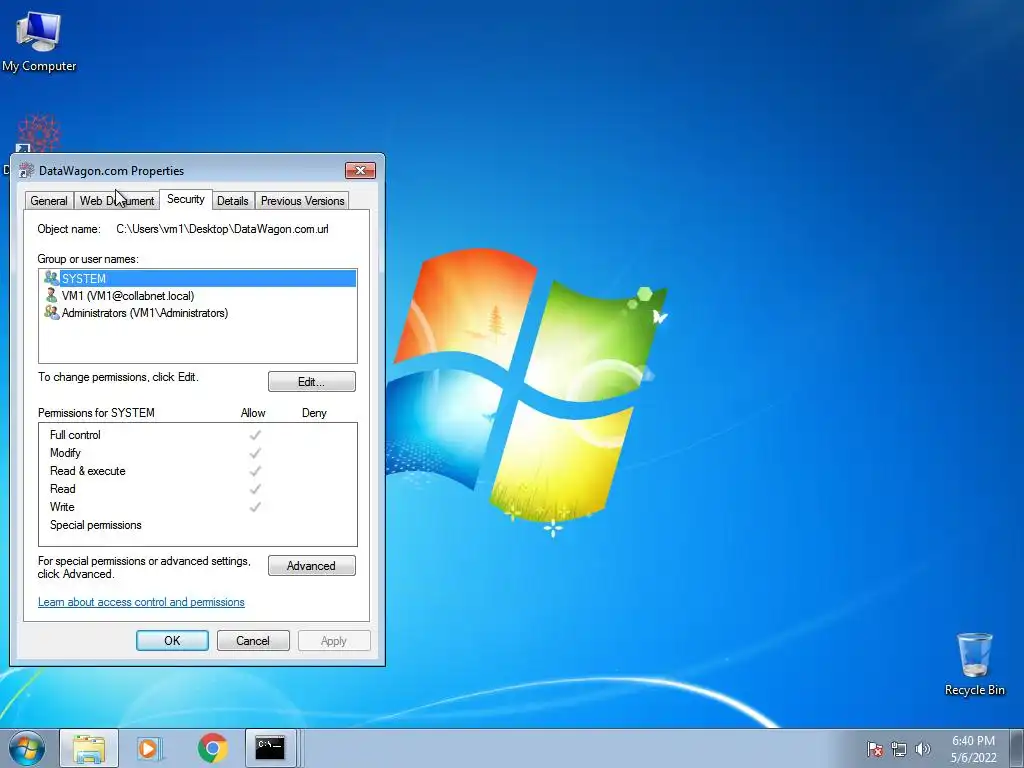Select Administrators (VM1\Administrators) in the list
Image resolution: width=1024 pixels, height=768 pixels.
click(198, 313)
